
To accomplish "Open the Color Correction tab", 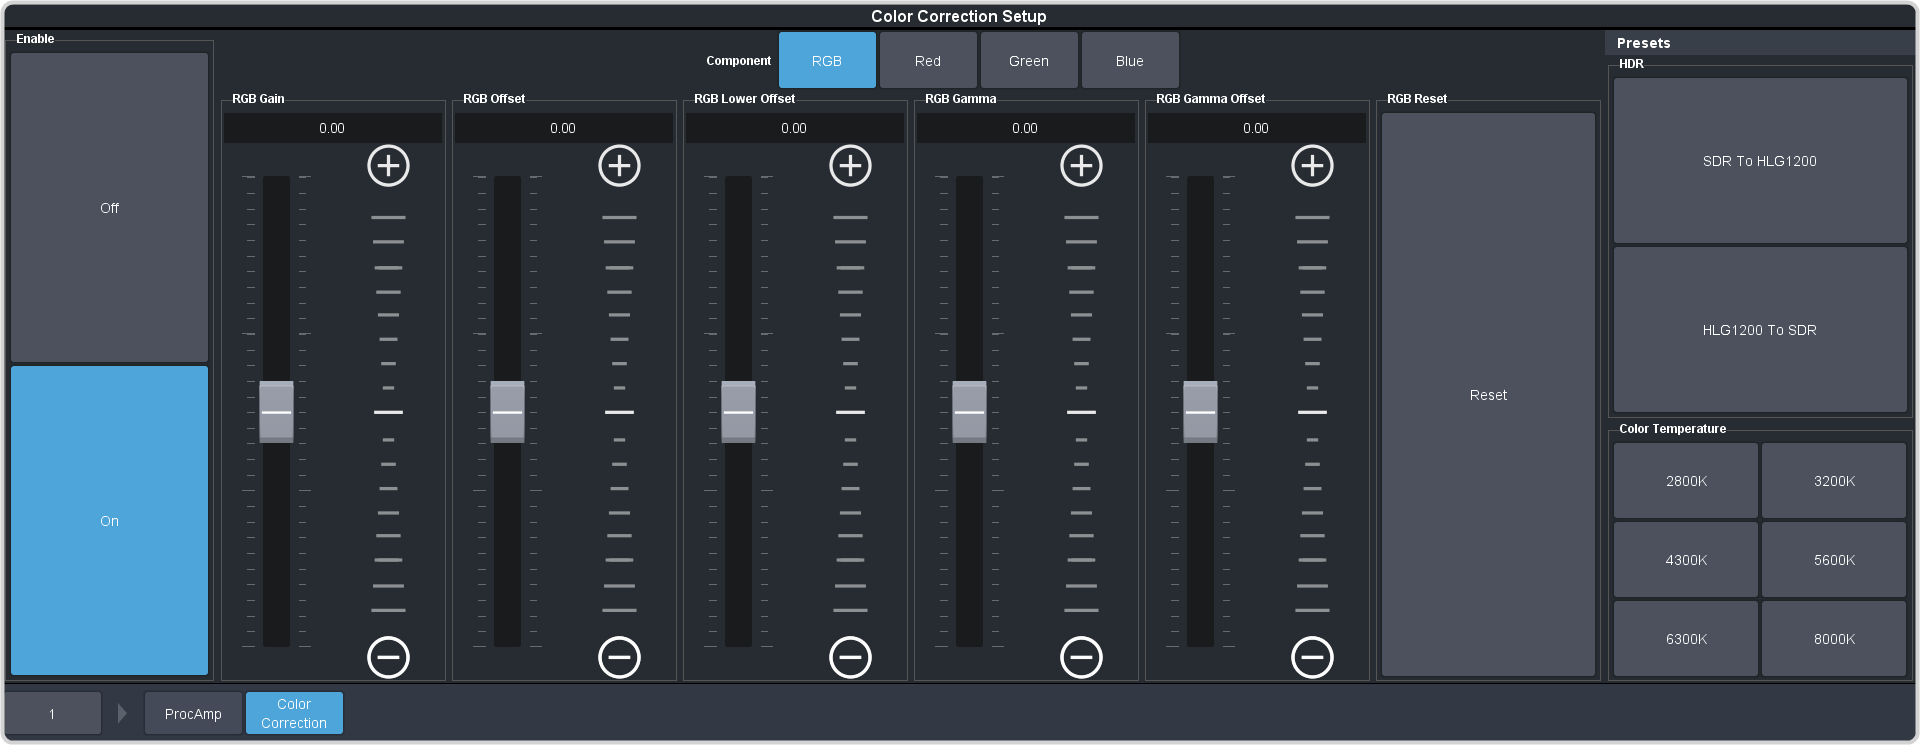I will click(x=294, y=713).
